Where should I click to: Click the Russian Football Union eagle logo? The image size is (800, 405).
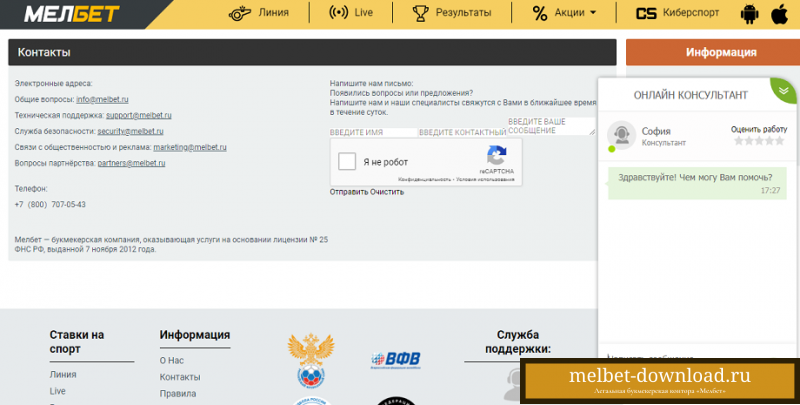[311, 360]
